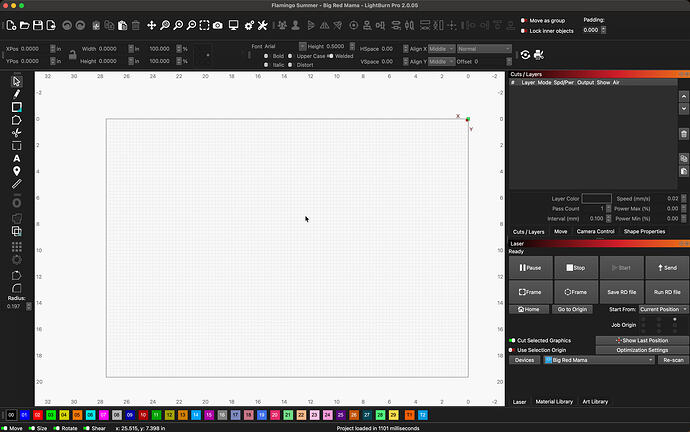Switch to the Move tab
The width and height of the screenshot is (690, 432).
pyautogui.click(x=561, y=232)
